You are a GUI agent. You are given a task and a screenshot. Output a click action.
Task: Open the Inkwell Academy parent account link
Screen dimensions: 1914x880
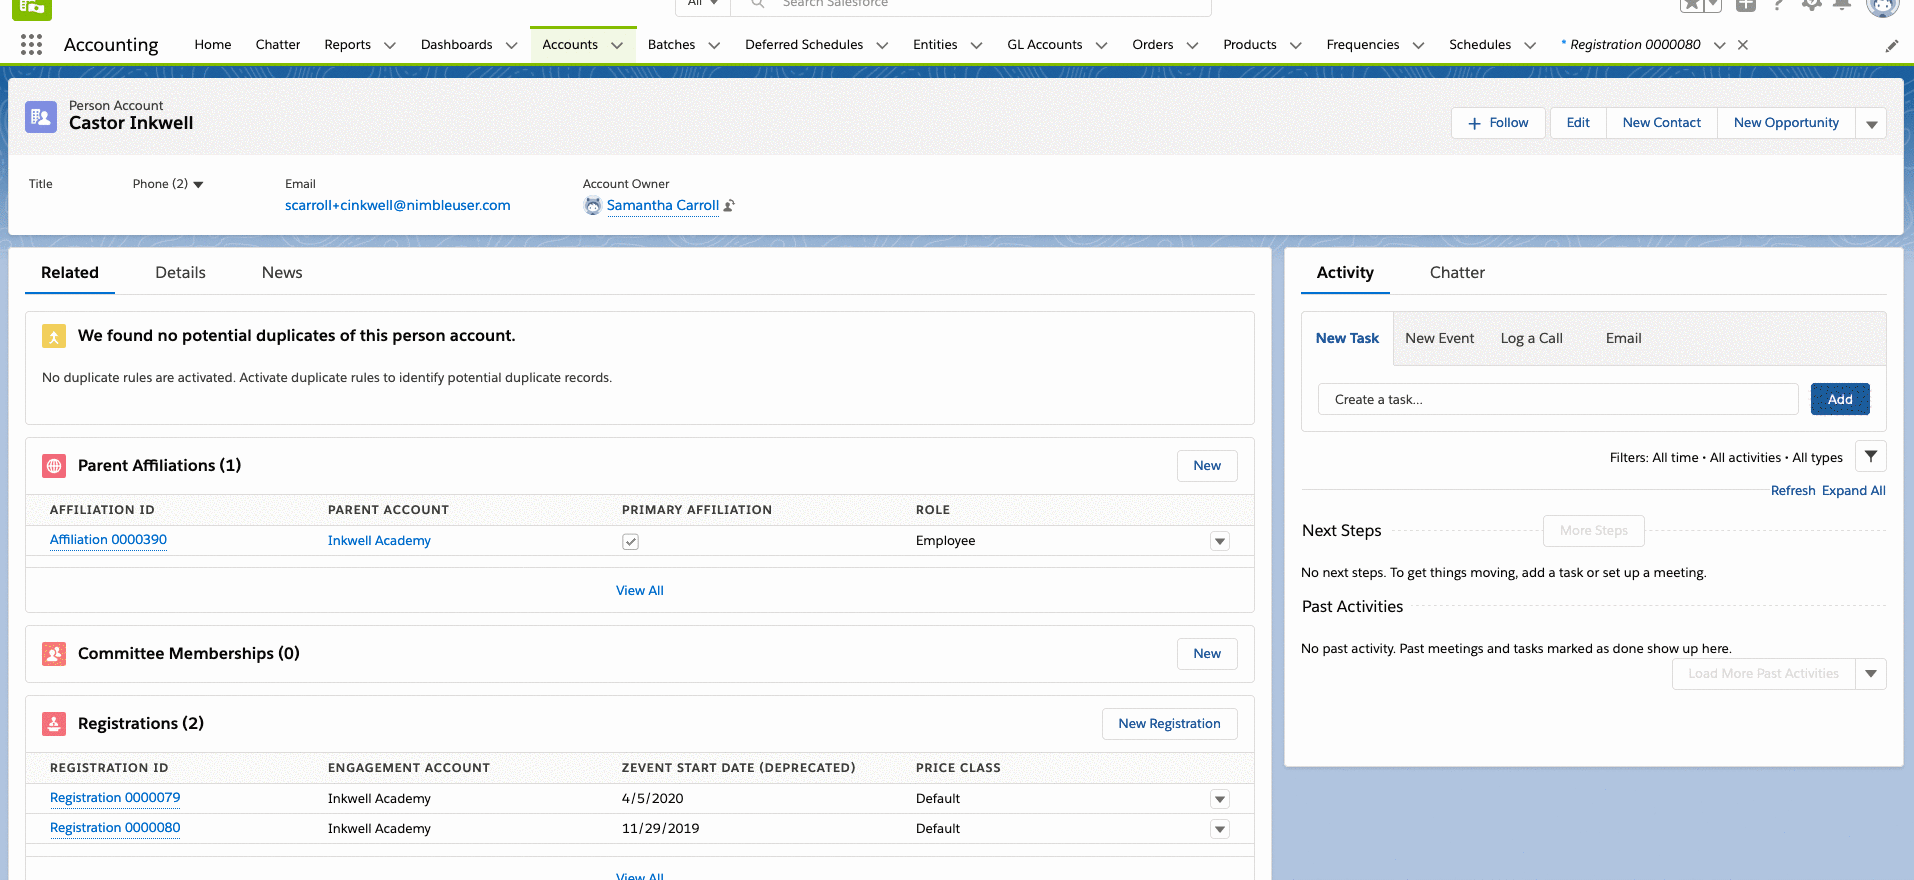pyautogui.click(x=379, y=541)
